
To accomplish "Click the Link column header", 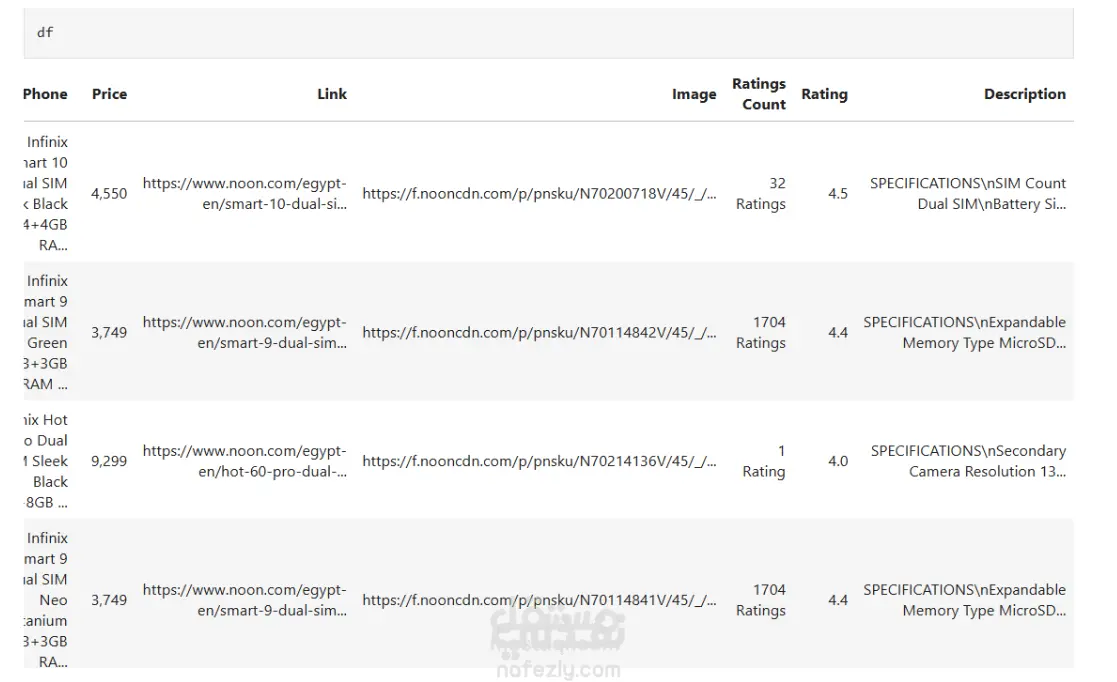I will tap(332, 94).
